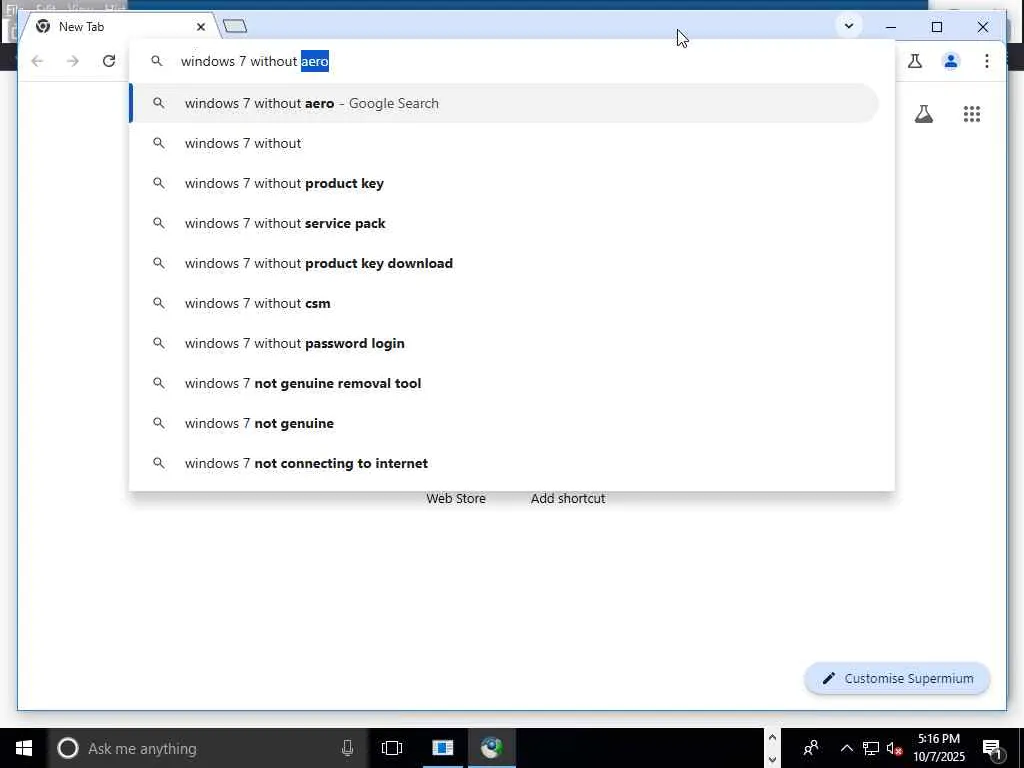Click the Supermium browser taskbar icon
Viewport: 1024px width, 768px height.
(x=492, y=748)
